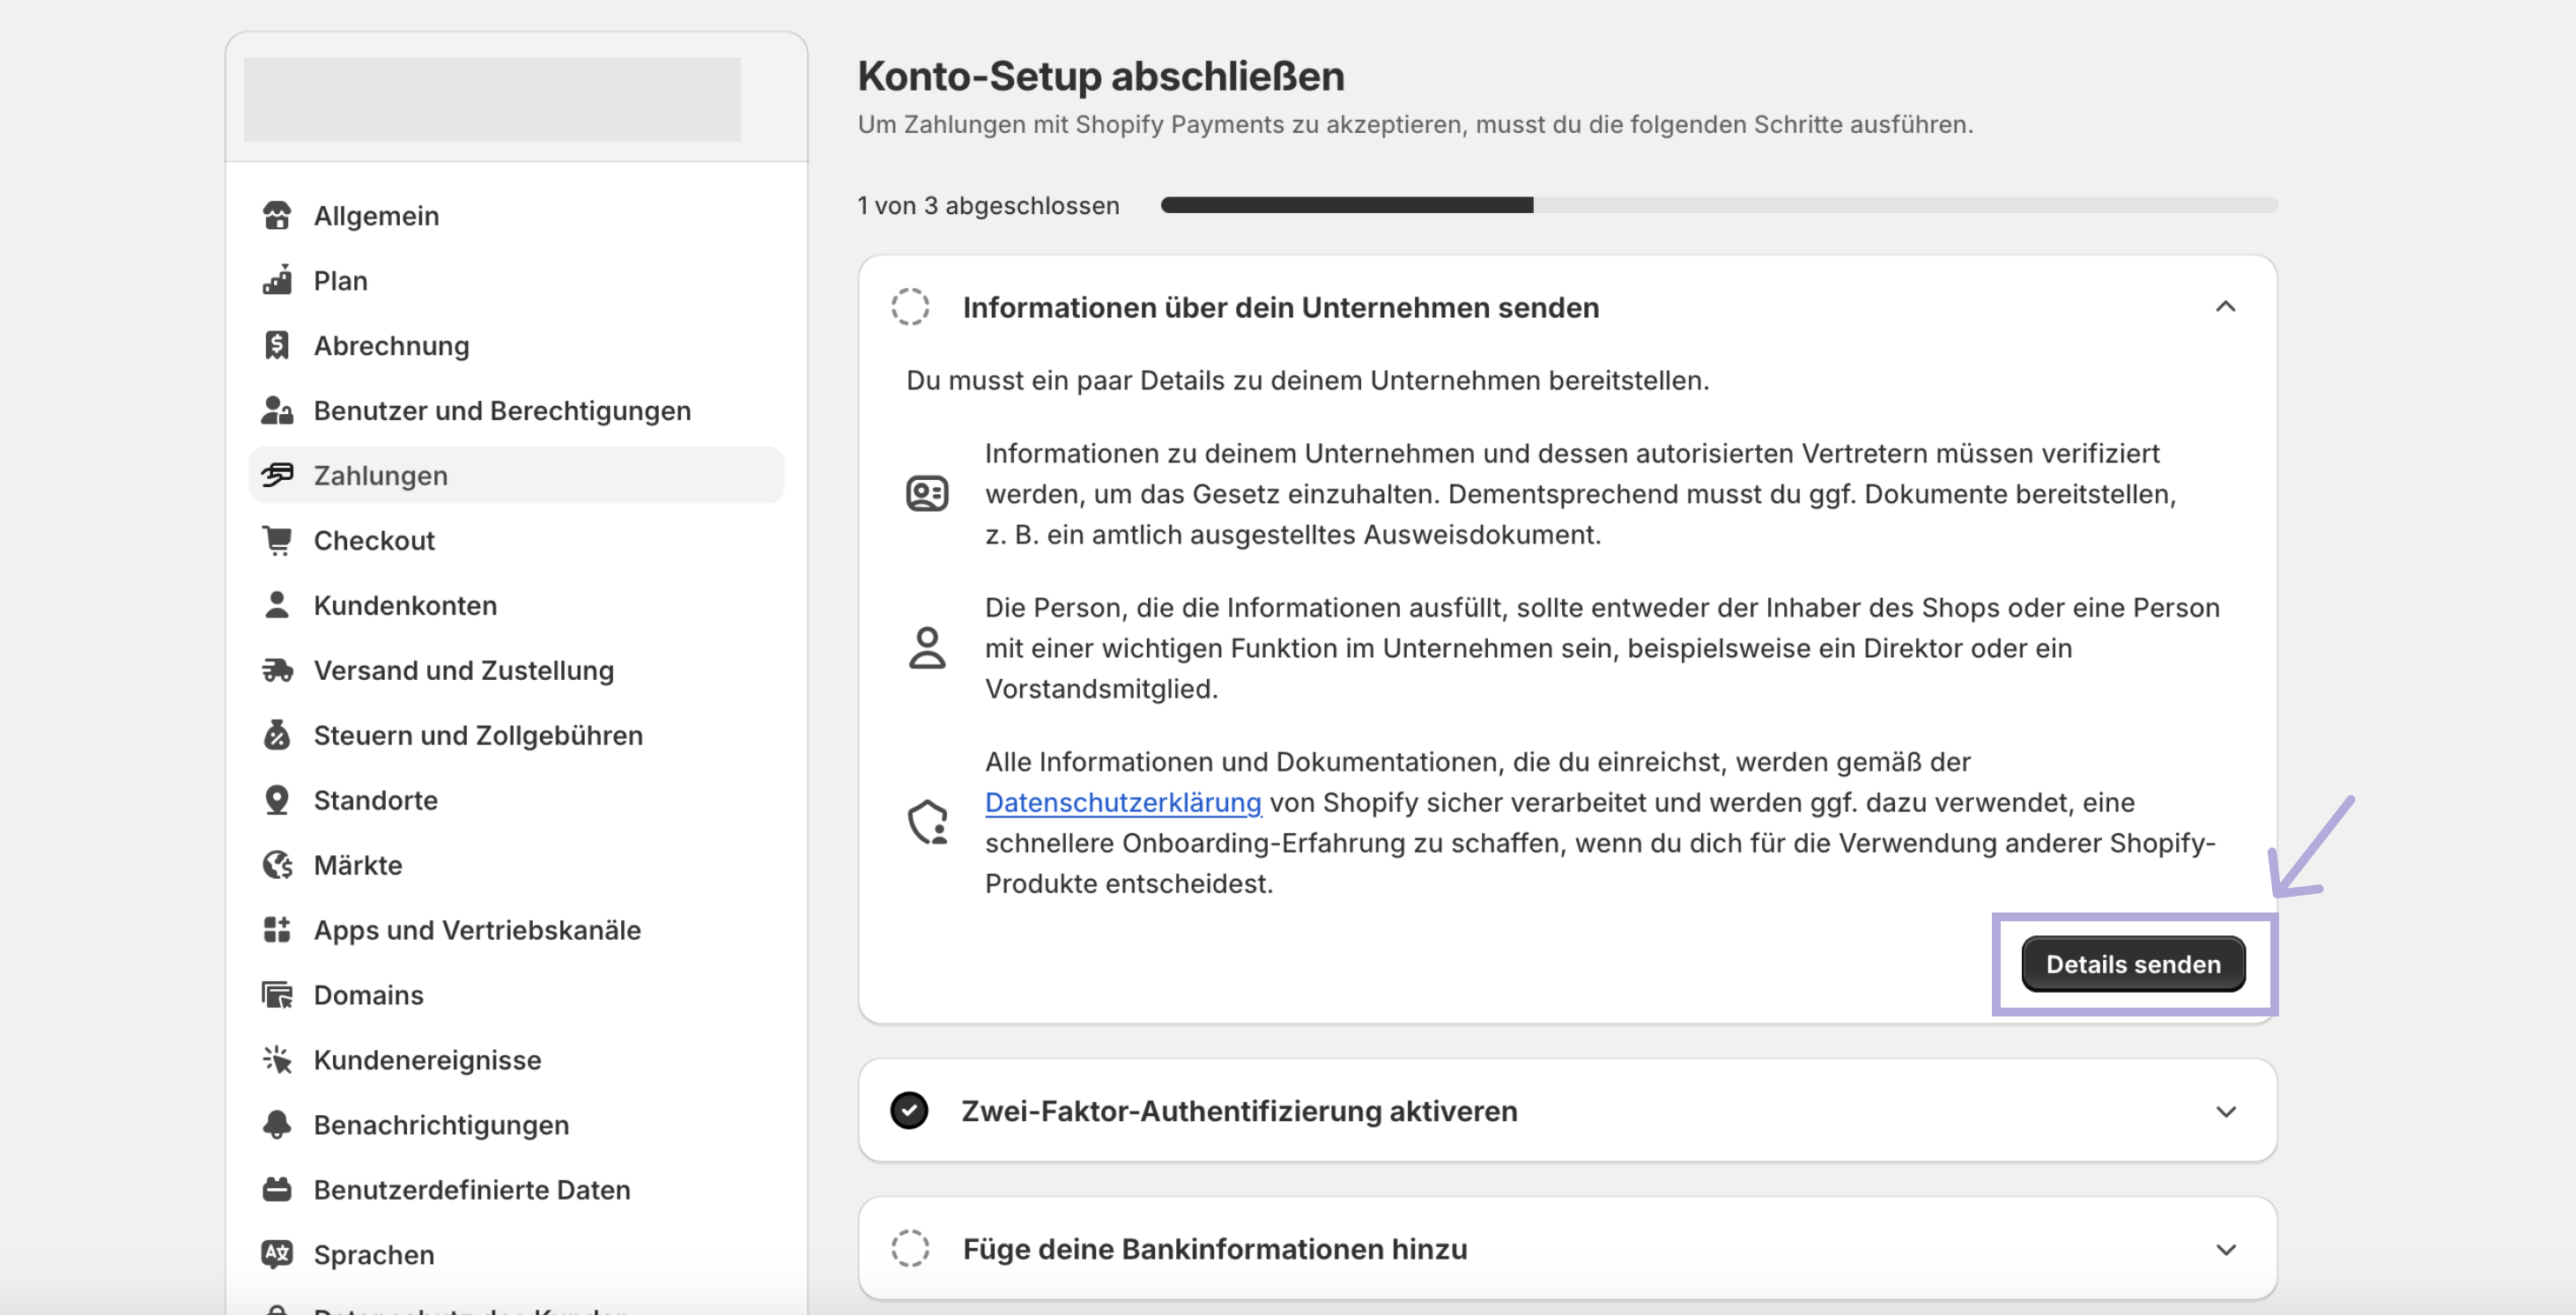This screenshot has height=1315, width=2576.
Task: Open Steuern und Zollgebühren
Action: 516,736
